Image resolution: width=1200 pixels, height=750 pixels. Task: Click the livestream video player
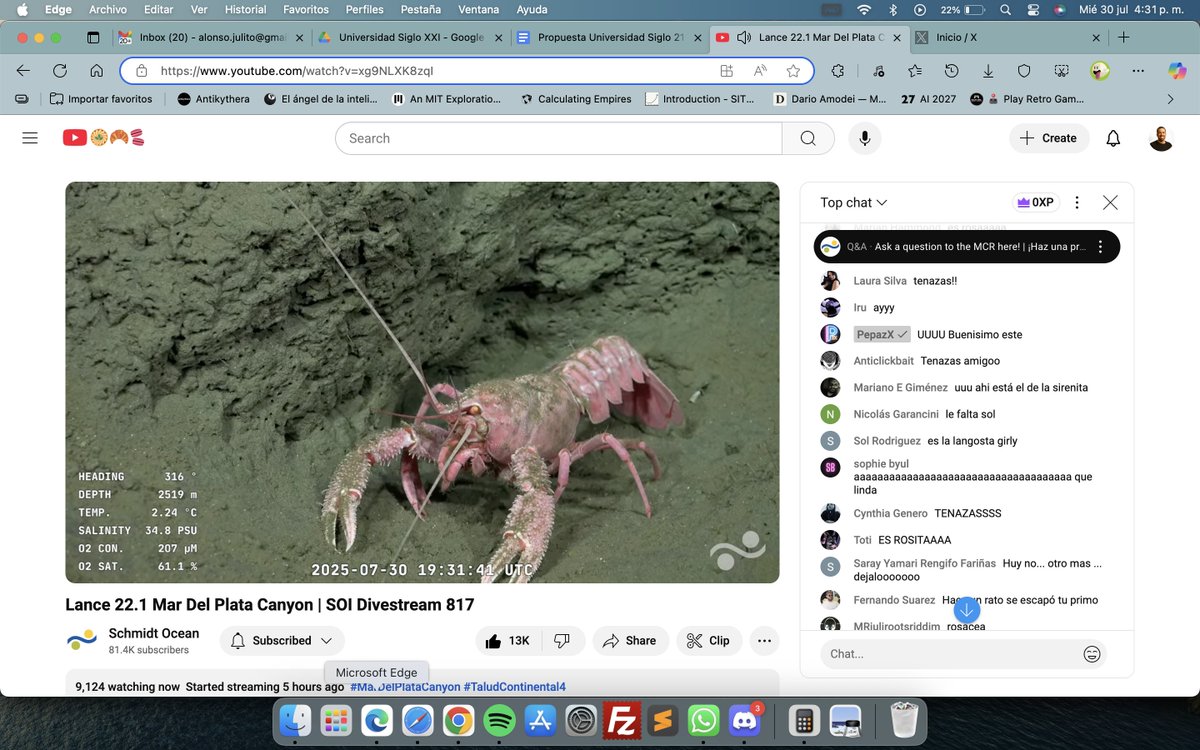coord(422,382)
